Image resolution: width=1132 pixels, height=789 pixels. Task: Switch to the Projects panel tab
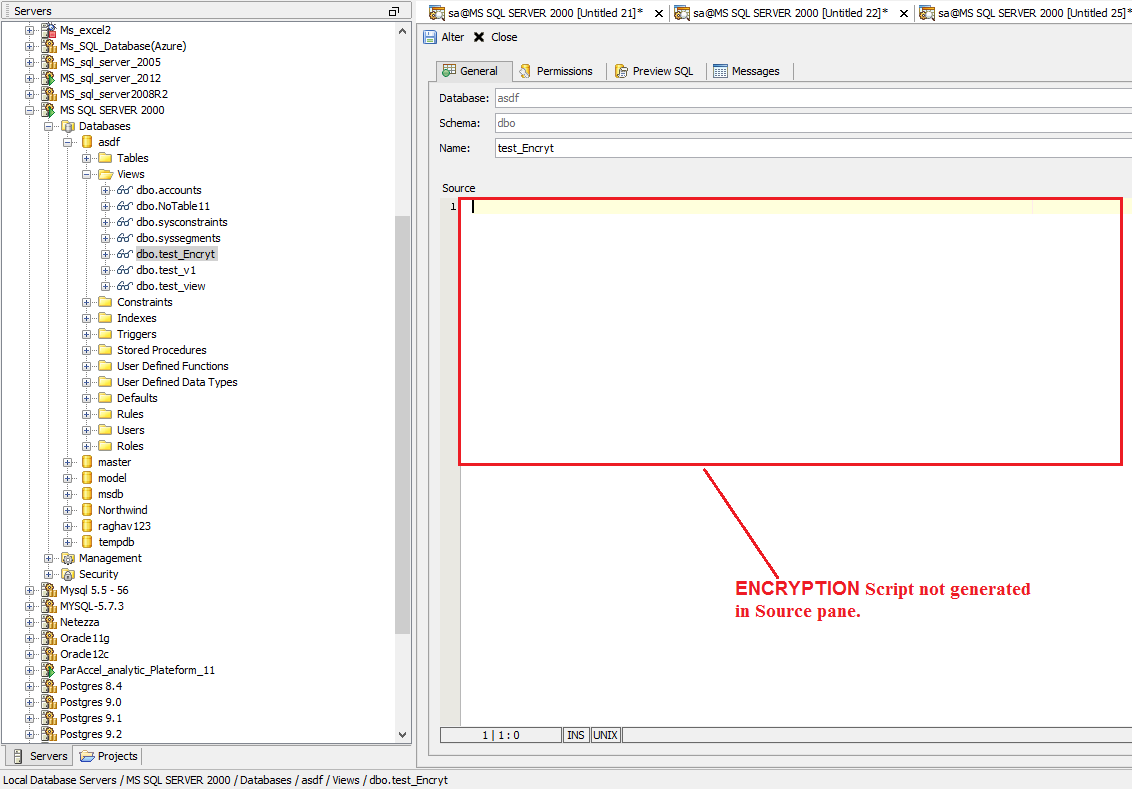[x=108, y=756]
